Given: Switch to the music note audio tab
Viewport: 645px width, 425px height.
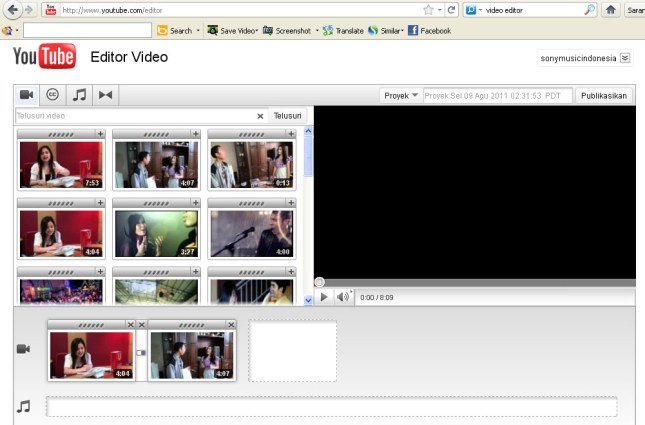Looking at the screenshot, I should click(79, 95).
